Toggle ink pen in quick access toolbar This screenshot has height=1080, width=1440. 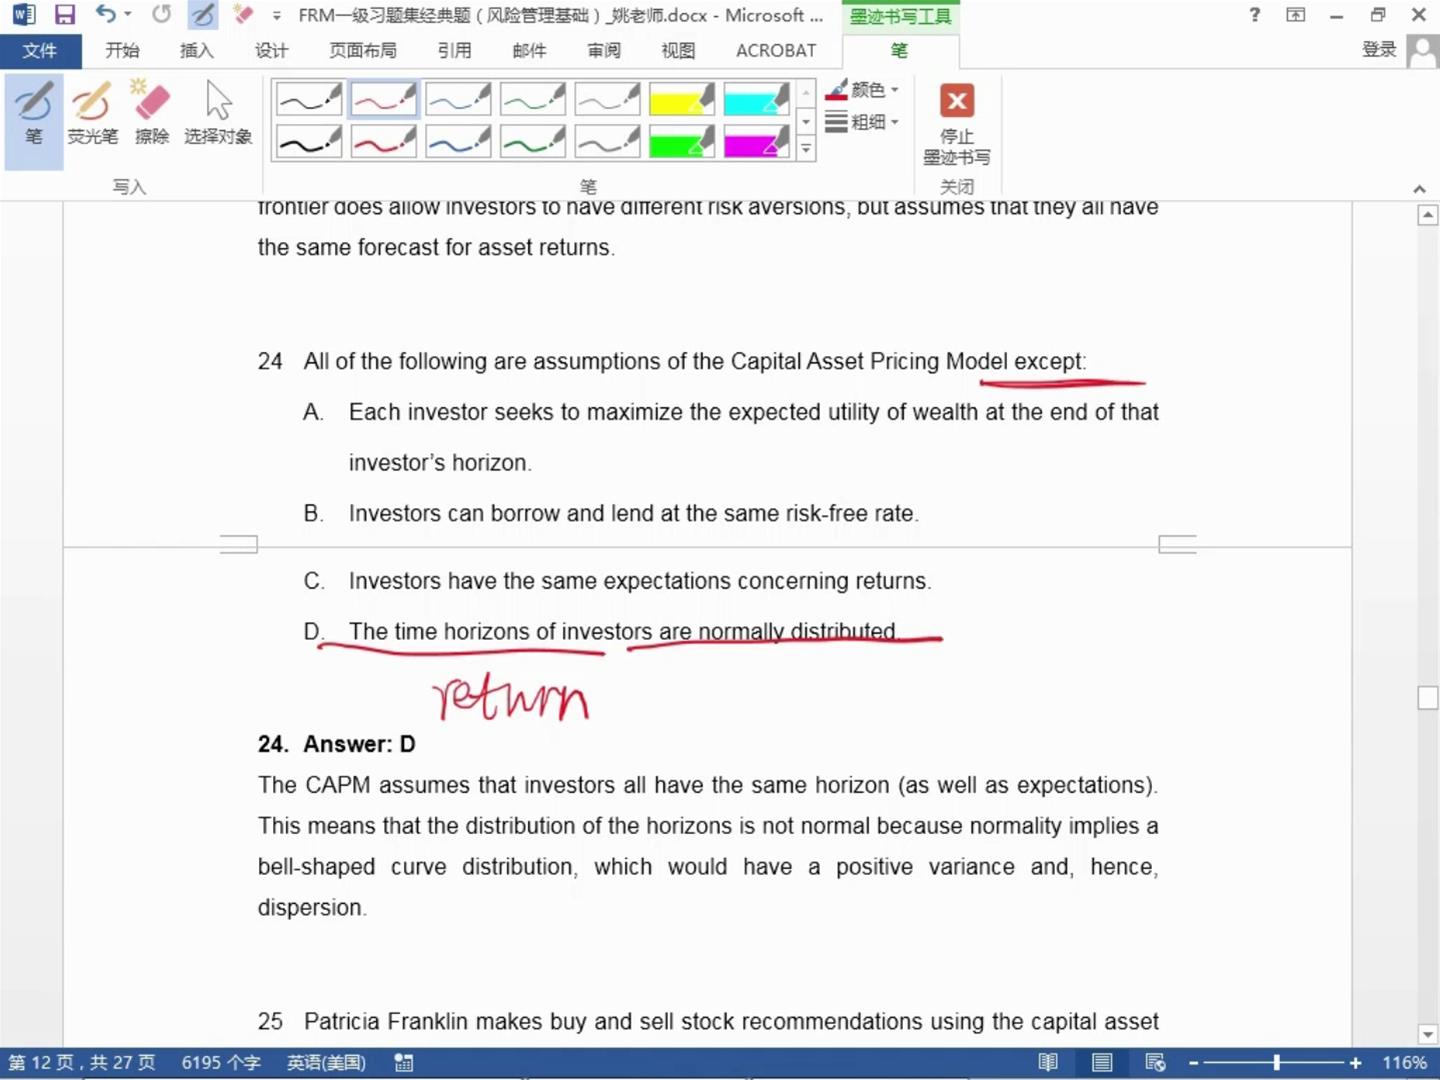pyautogui.click(x=202, y=15)
